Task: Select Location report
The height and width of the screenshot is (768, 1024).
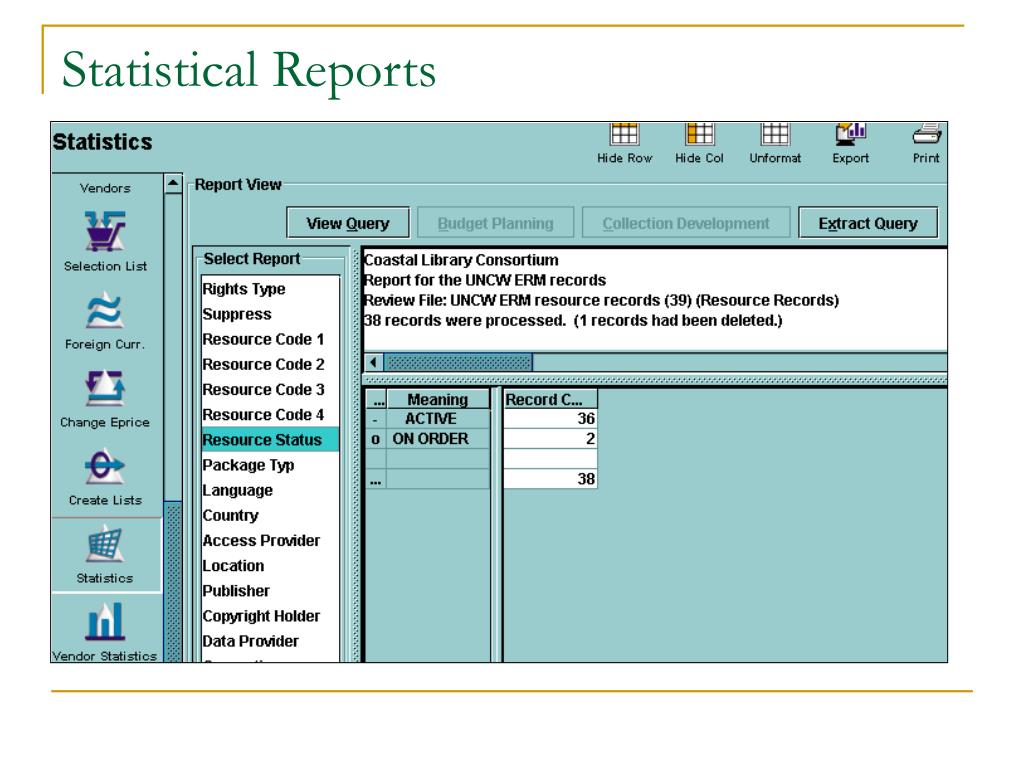Action: 270,566
